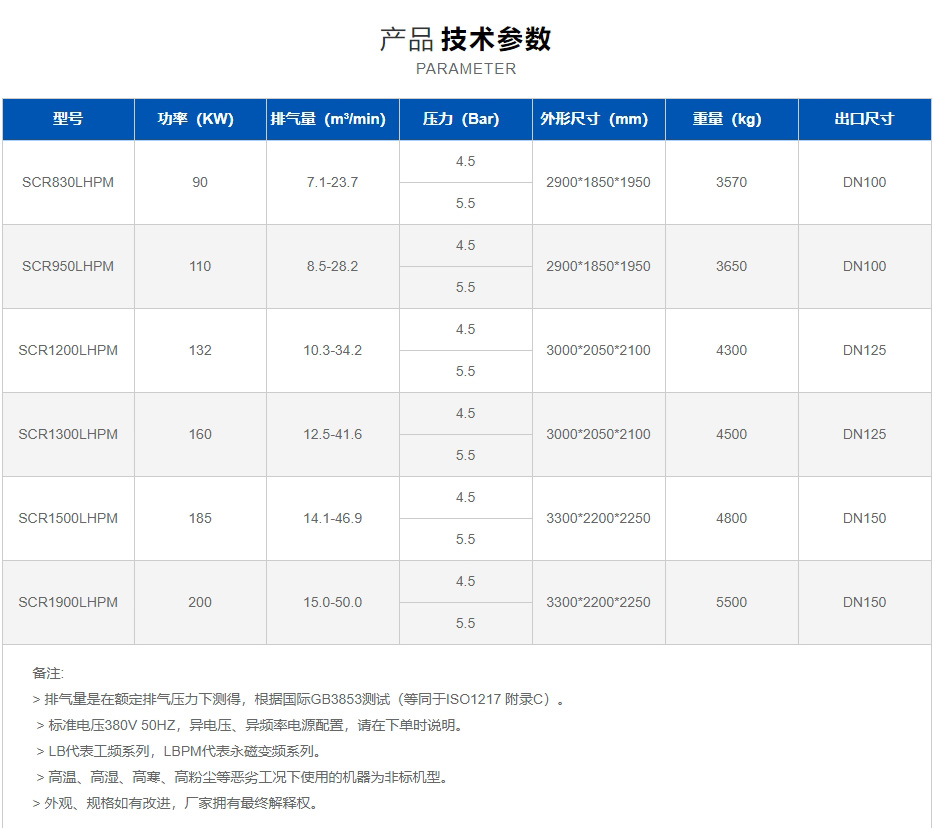
Task: Select the 排气量 (m³/min) header cell
Action: 332,119
